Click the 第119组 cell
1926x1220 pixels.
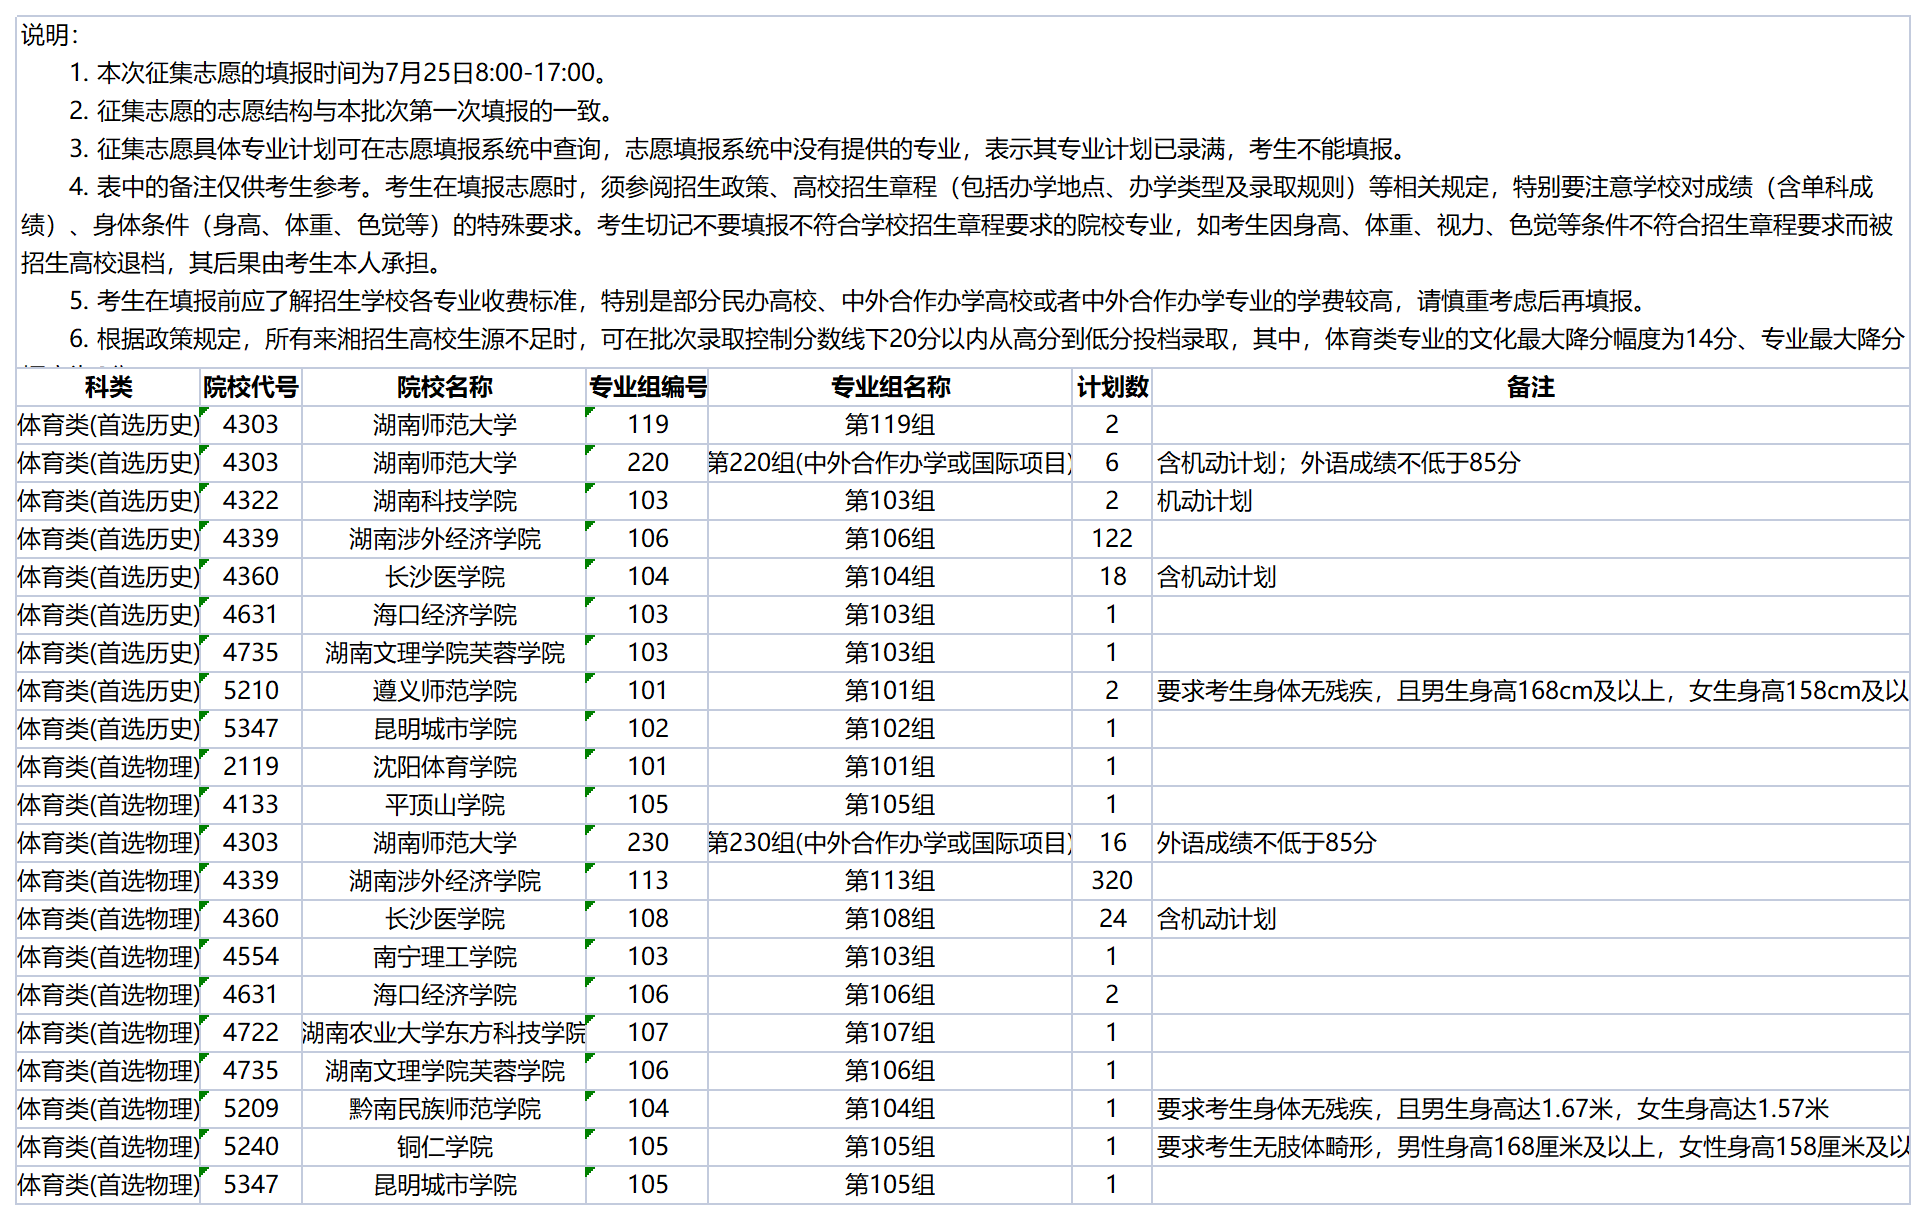point(890,425)
